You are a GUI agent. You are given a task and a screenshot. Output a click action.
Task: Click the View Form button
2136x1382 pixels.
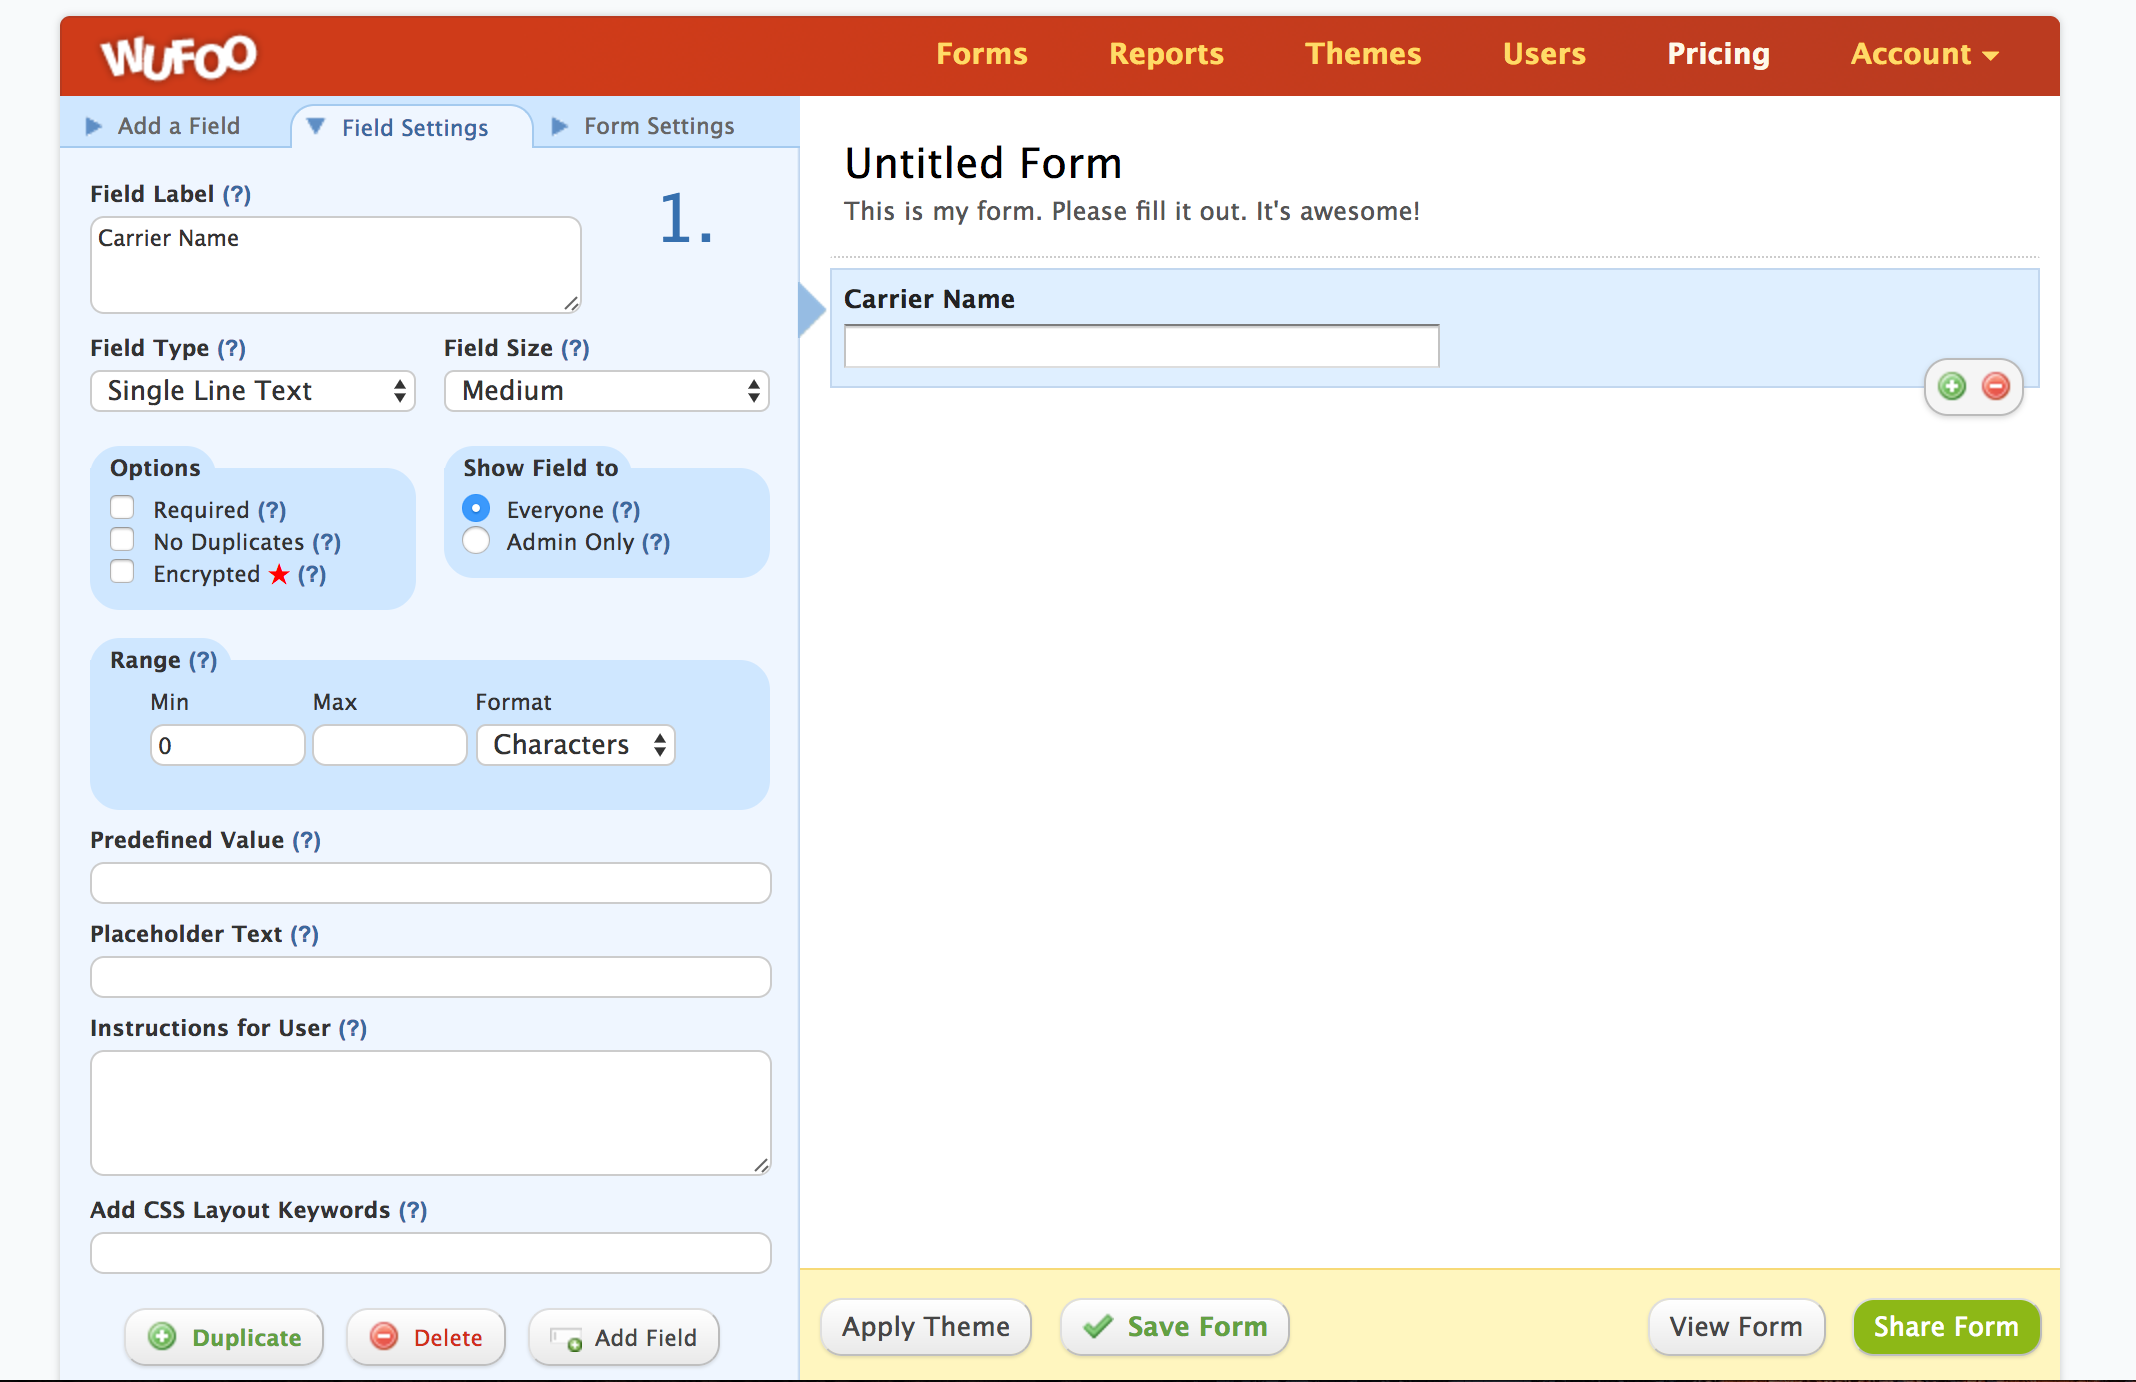pyautogui.click(x=1736, y=1327)
